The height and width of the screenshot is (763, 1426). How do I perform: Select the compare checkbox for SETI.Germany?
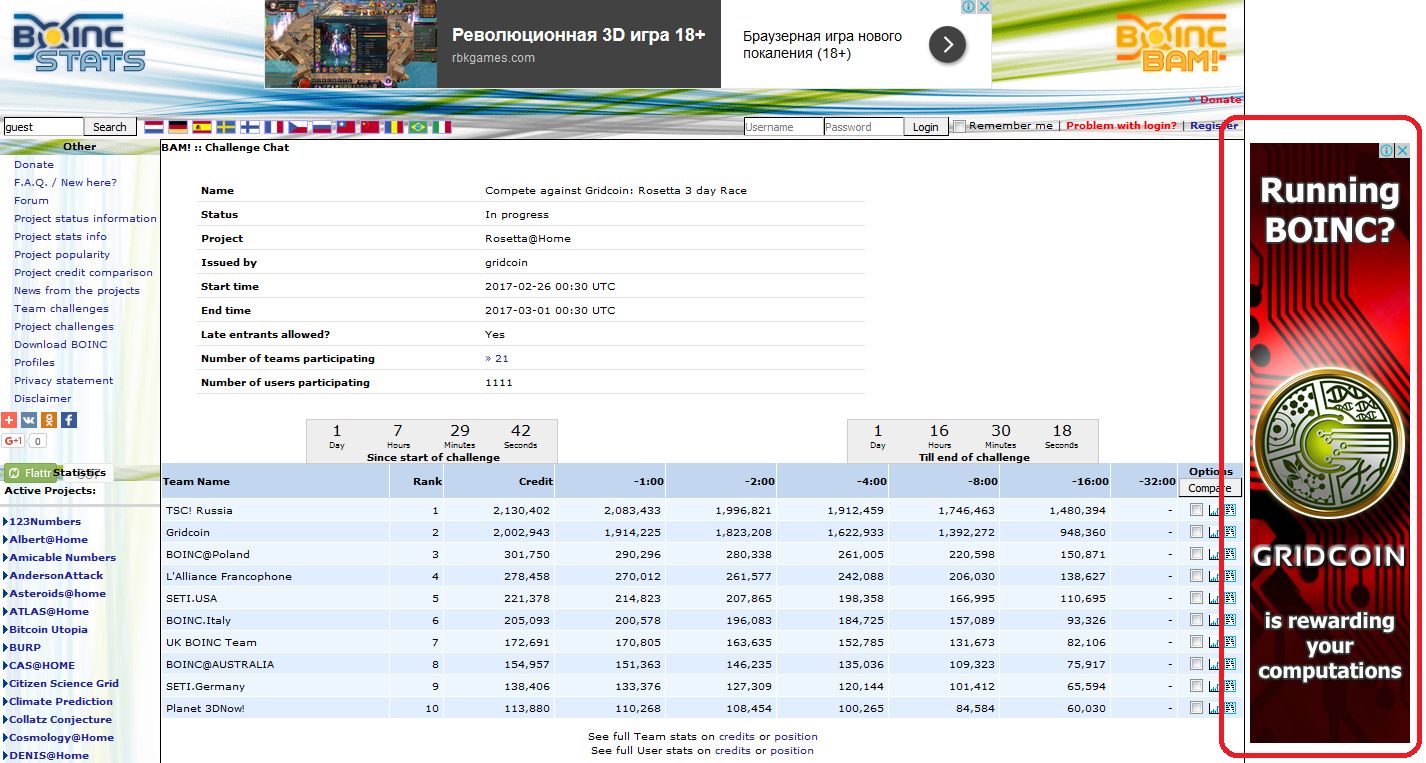click(x=1196, y=686)
